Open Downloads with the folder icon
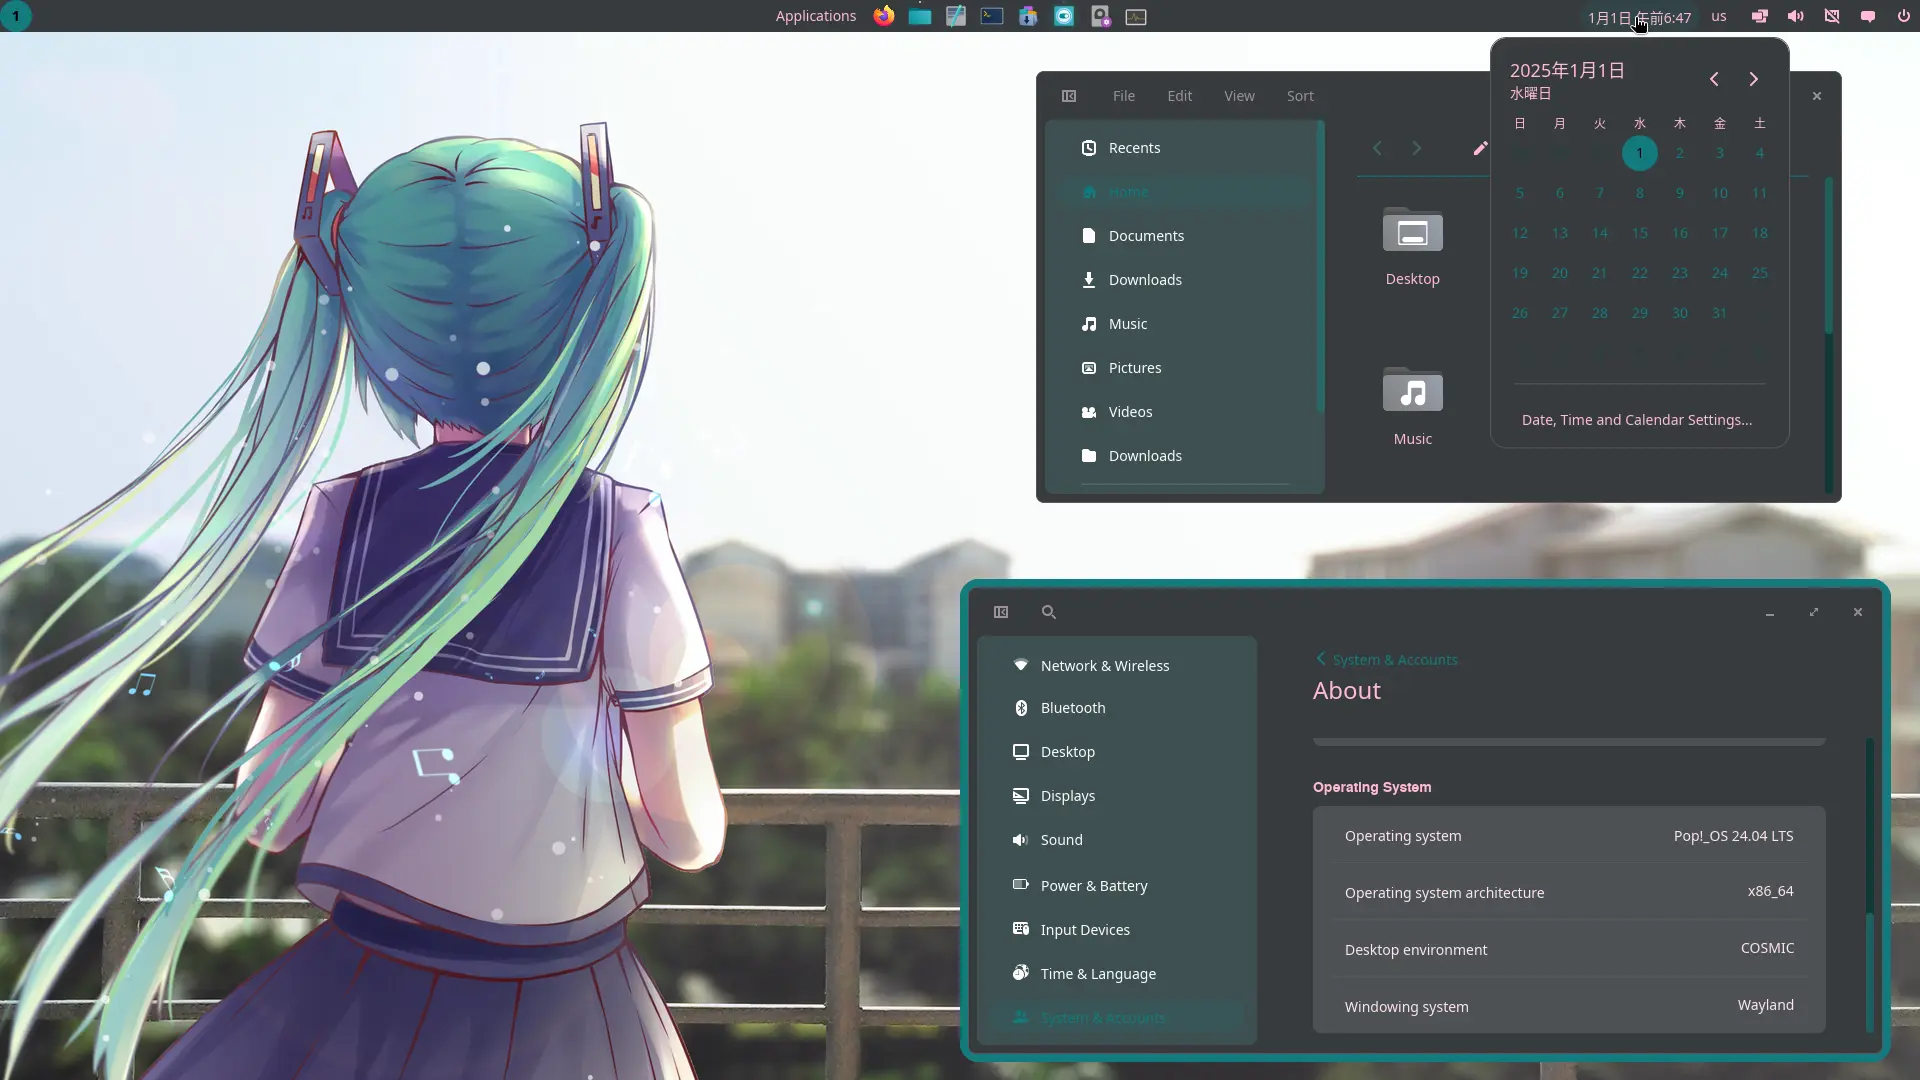 (x=1185, y=456)
